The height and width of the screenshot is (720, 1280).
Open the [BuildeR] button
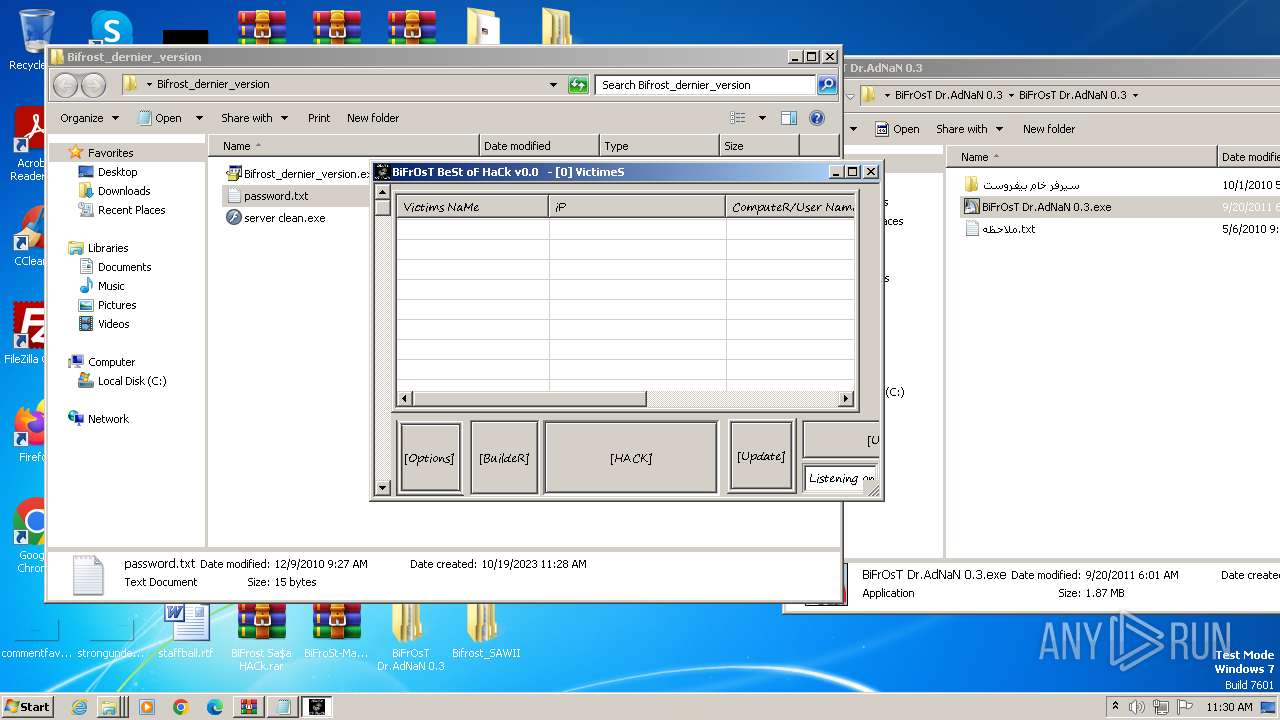[x=504, y=458]
